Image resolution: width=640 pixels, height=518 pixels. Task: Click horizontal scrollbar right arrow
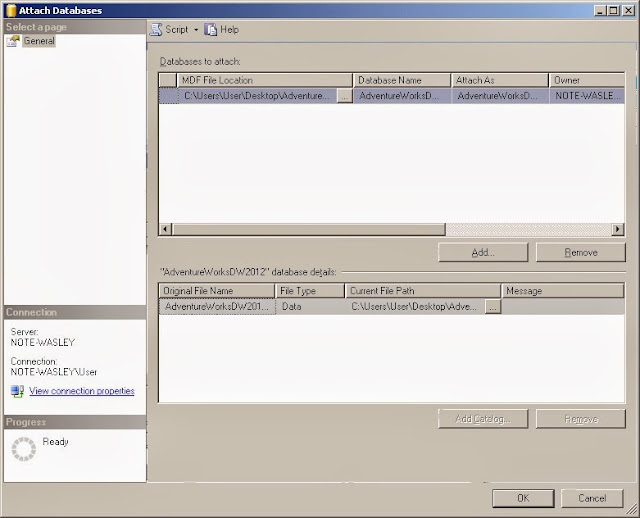click(x=618, y=229)
